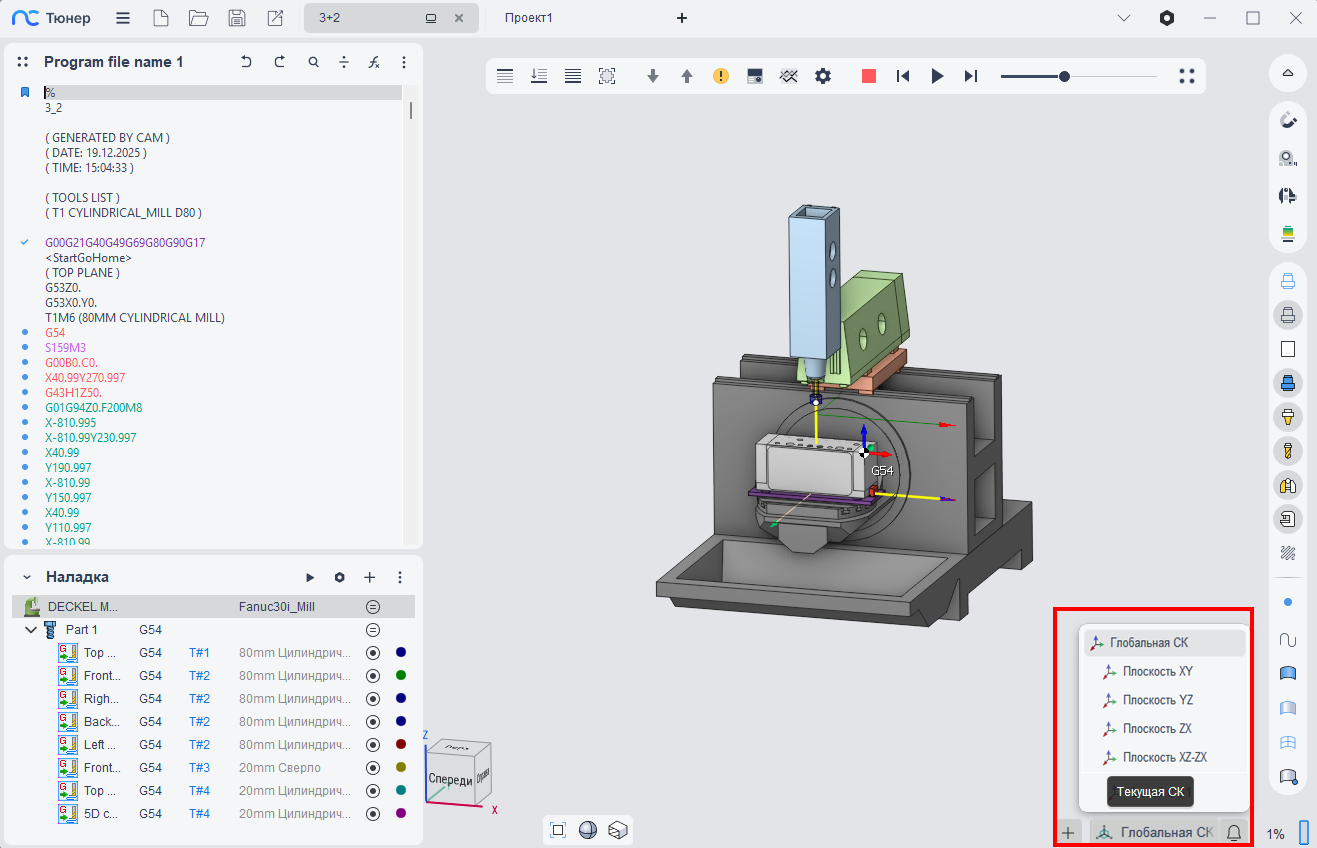Toggle the radio button for the Front T#3 drill operation
The height and width of the screenshot is (848, 1317).
pos(373,768)
